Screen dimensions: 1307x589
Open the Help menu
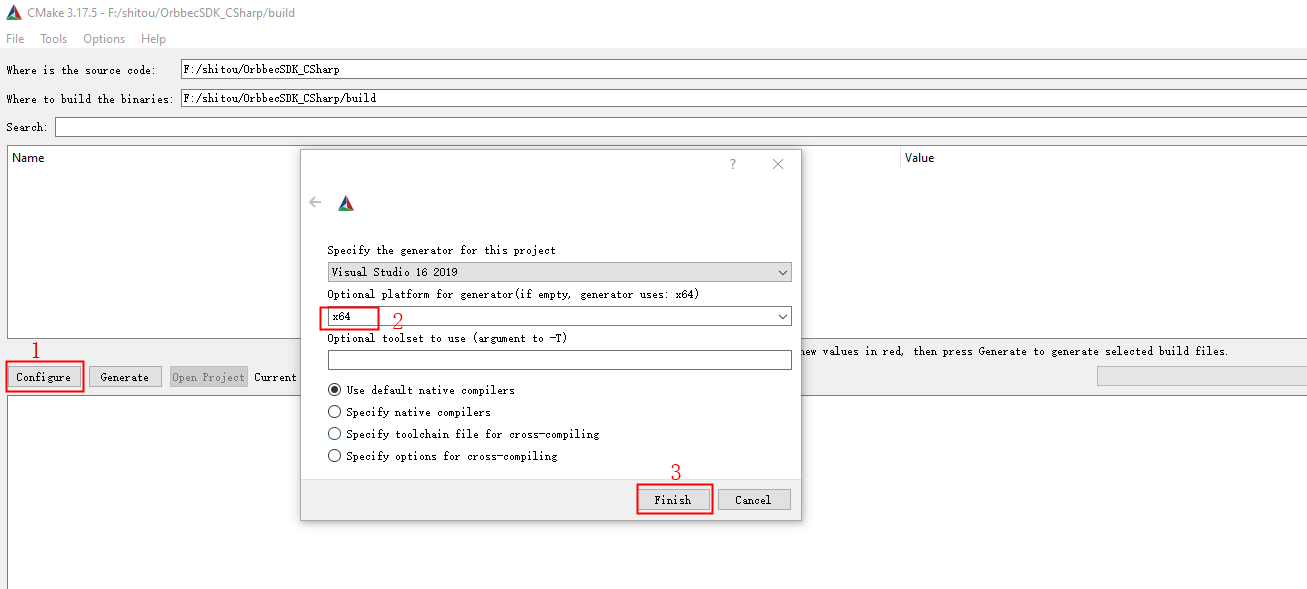coord(153,39)
